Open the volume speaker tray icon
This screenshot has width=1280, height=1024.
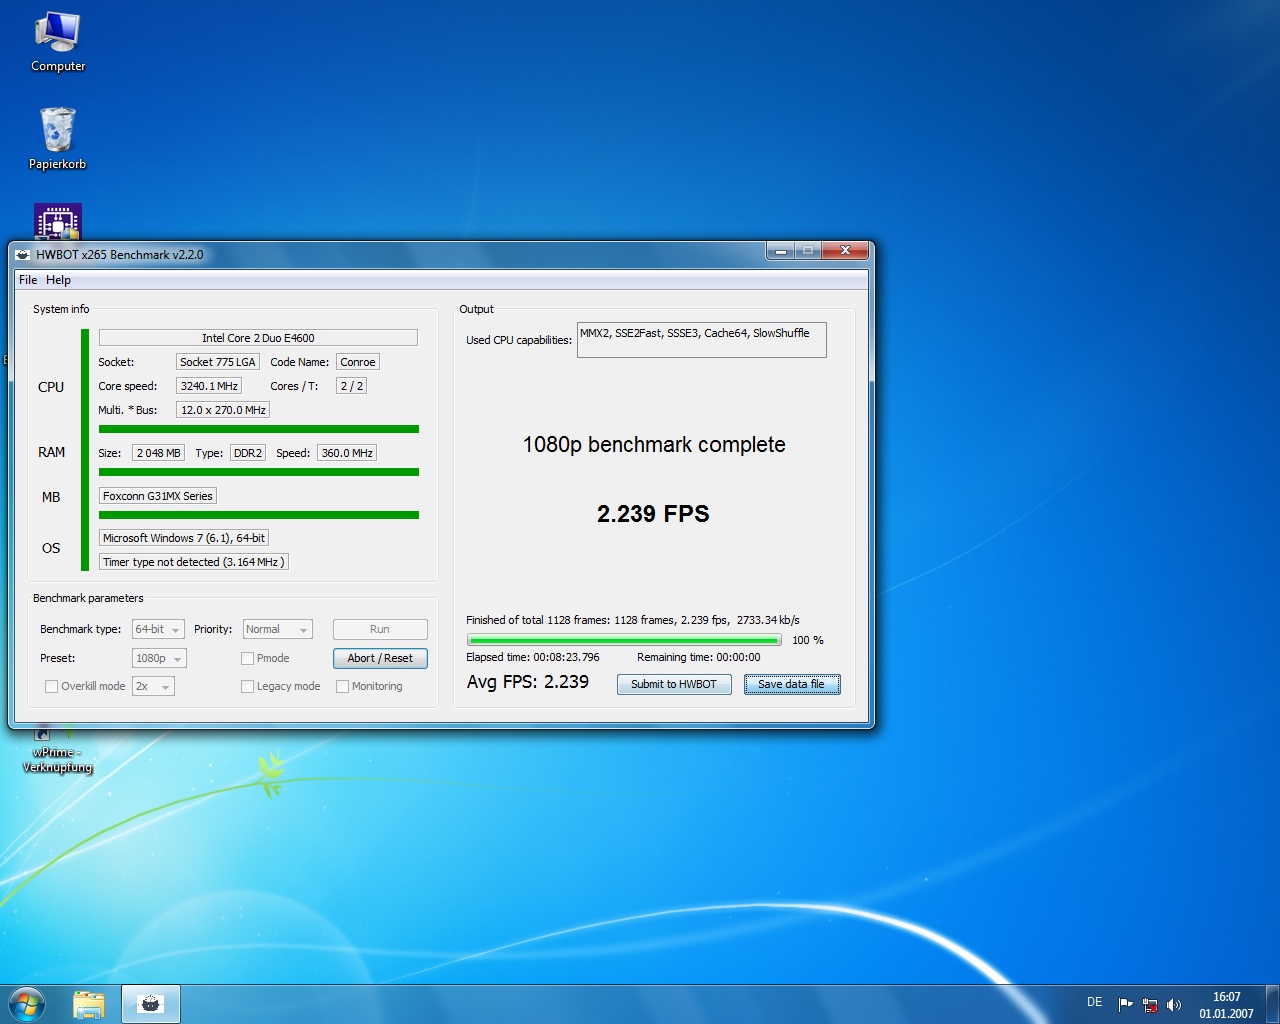coord(1174,1004)
